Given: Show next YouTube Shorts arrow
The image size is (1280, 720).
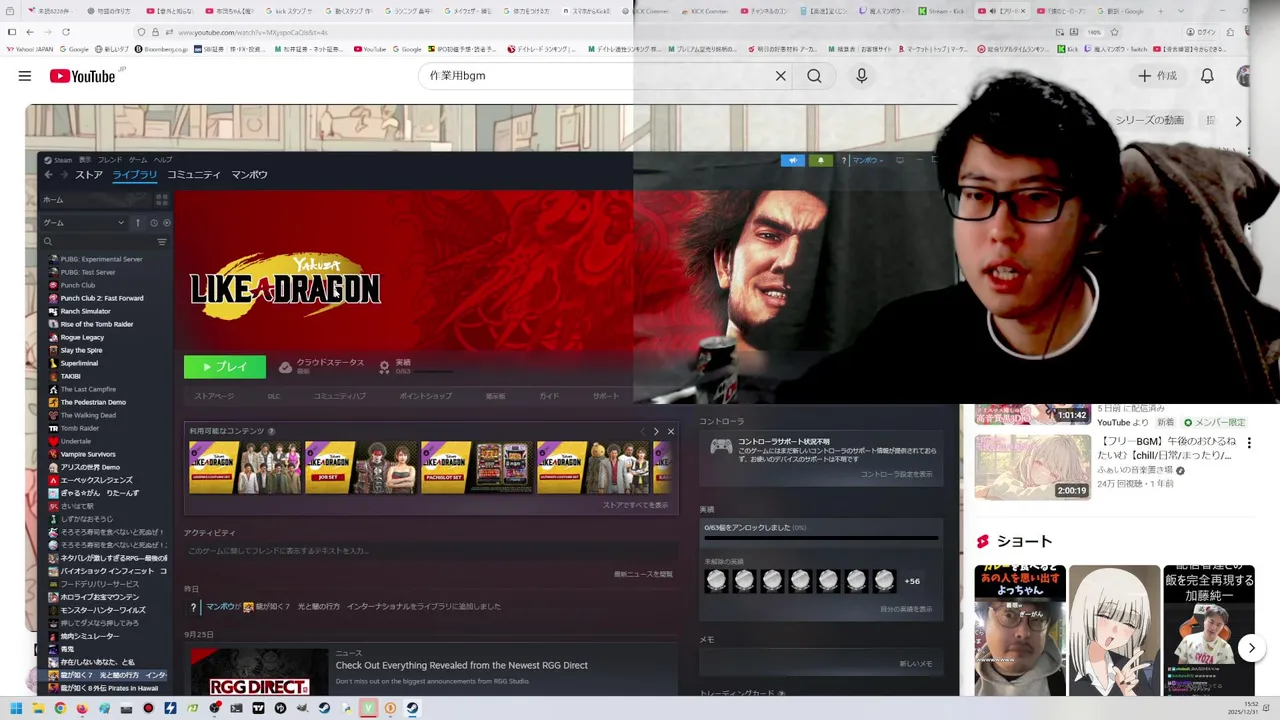Looking at the screenshot, I should click(x=1251, y=648).
